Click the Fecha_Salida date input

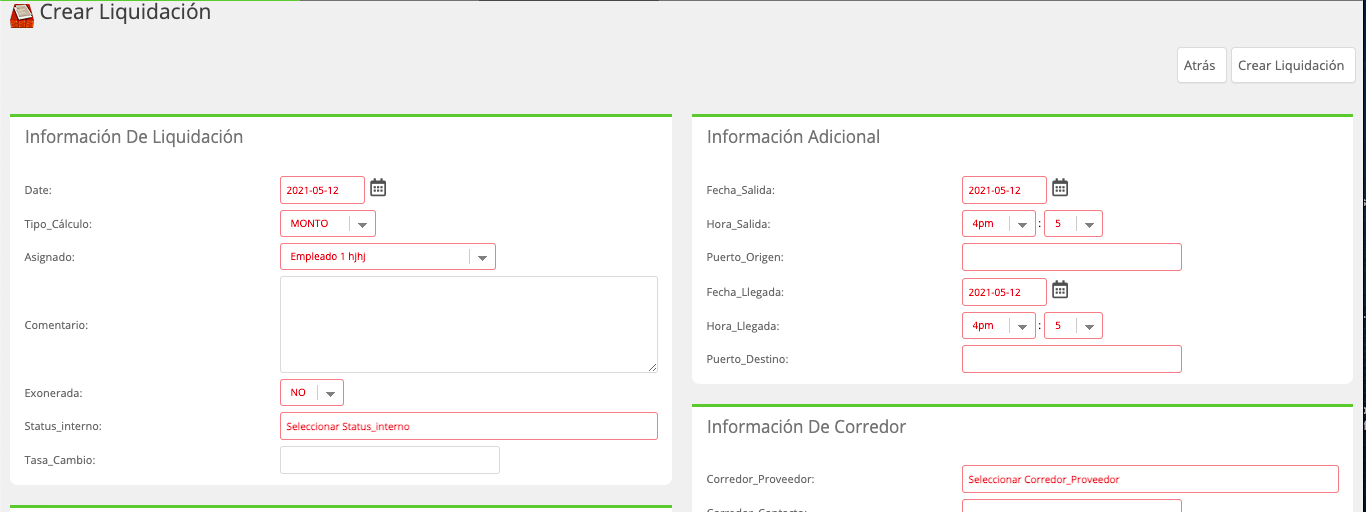pyautogui.click(x=1004, y=190)
